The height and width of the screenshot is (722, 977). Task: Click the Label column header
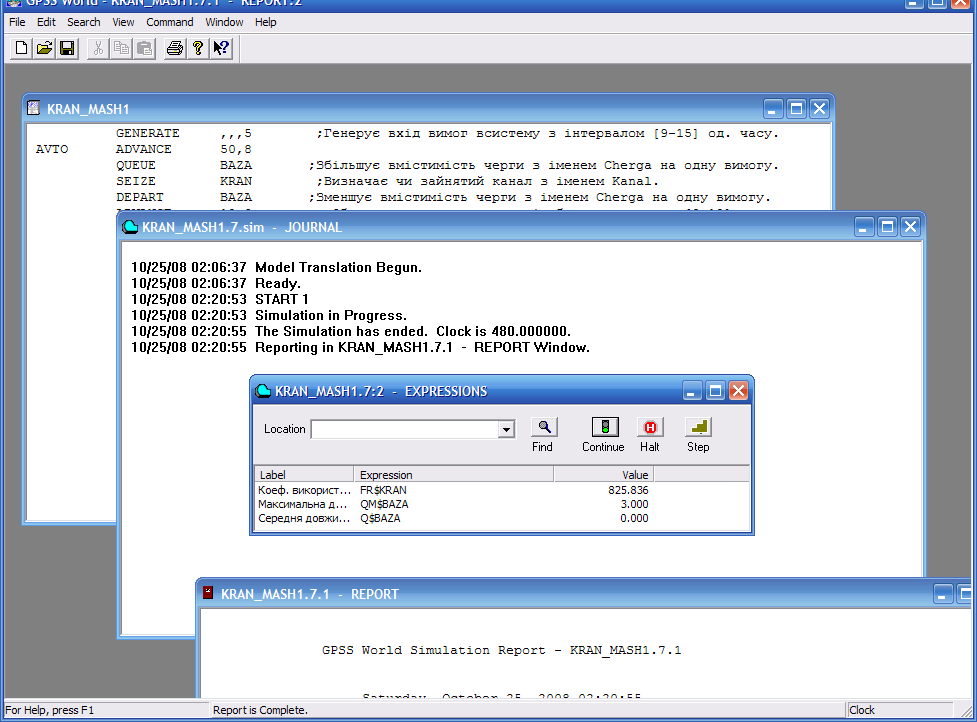[x=304, y=475]
